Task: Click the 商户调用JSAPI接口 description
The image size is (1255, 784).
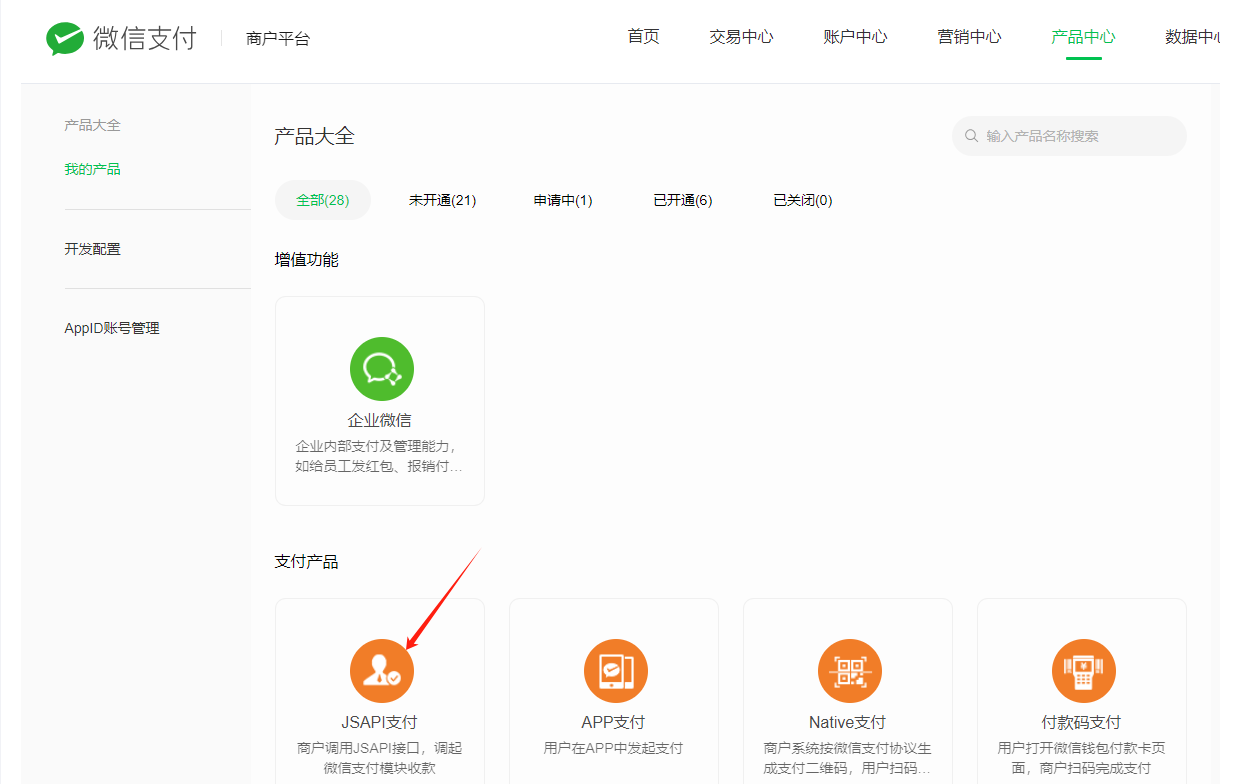Action: coord(379,758)
